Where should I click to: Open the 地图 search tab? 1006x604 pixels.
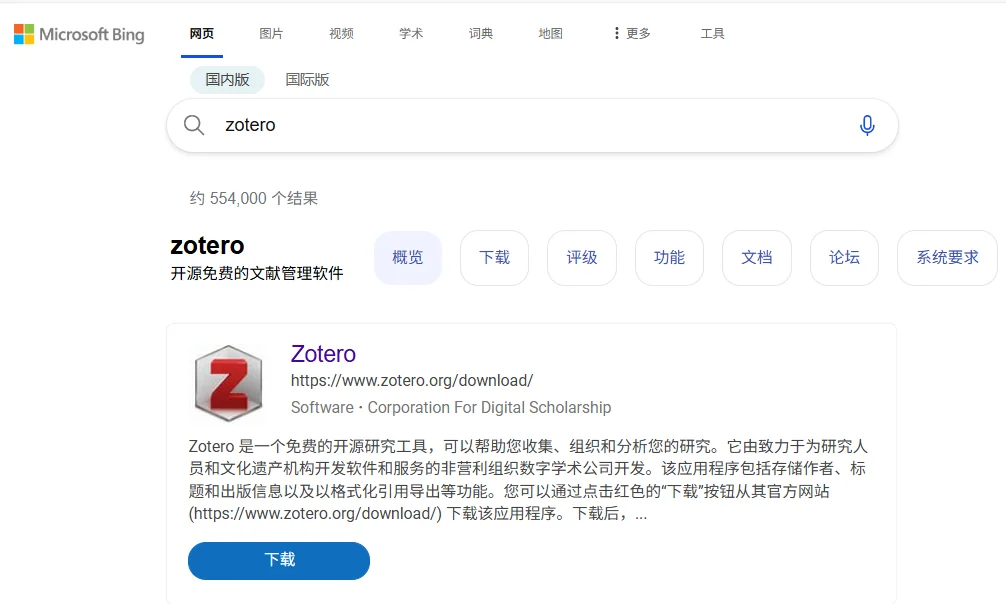pyautogui.click(x=550, y=33)
